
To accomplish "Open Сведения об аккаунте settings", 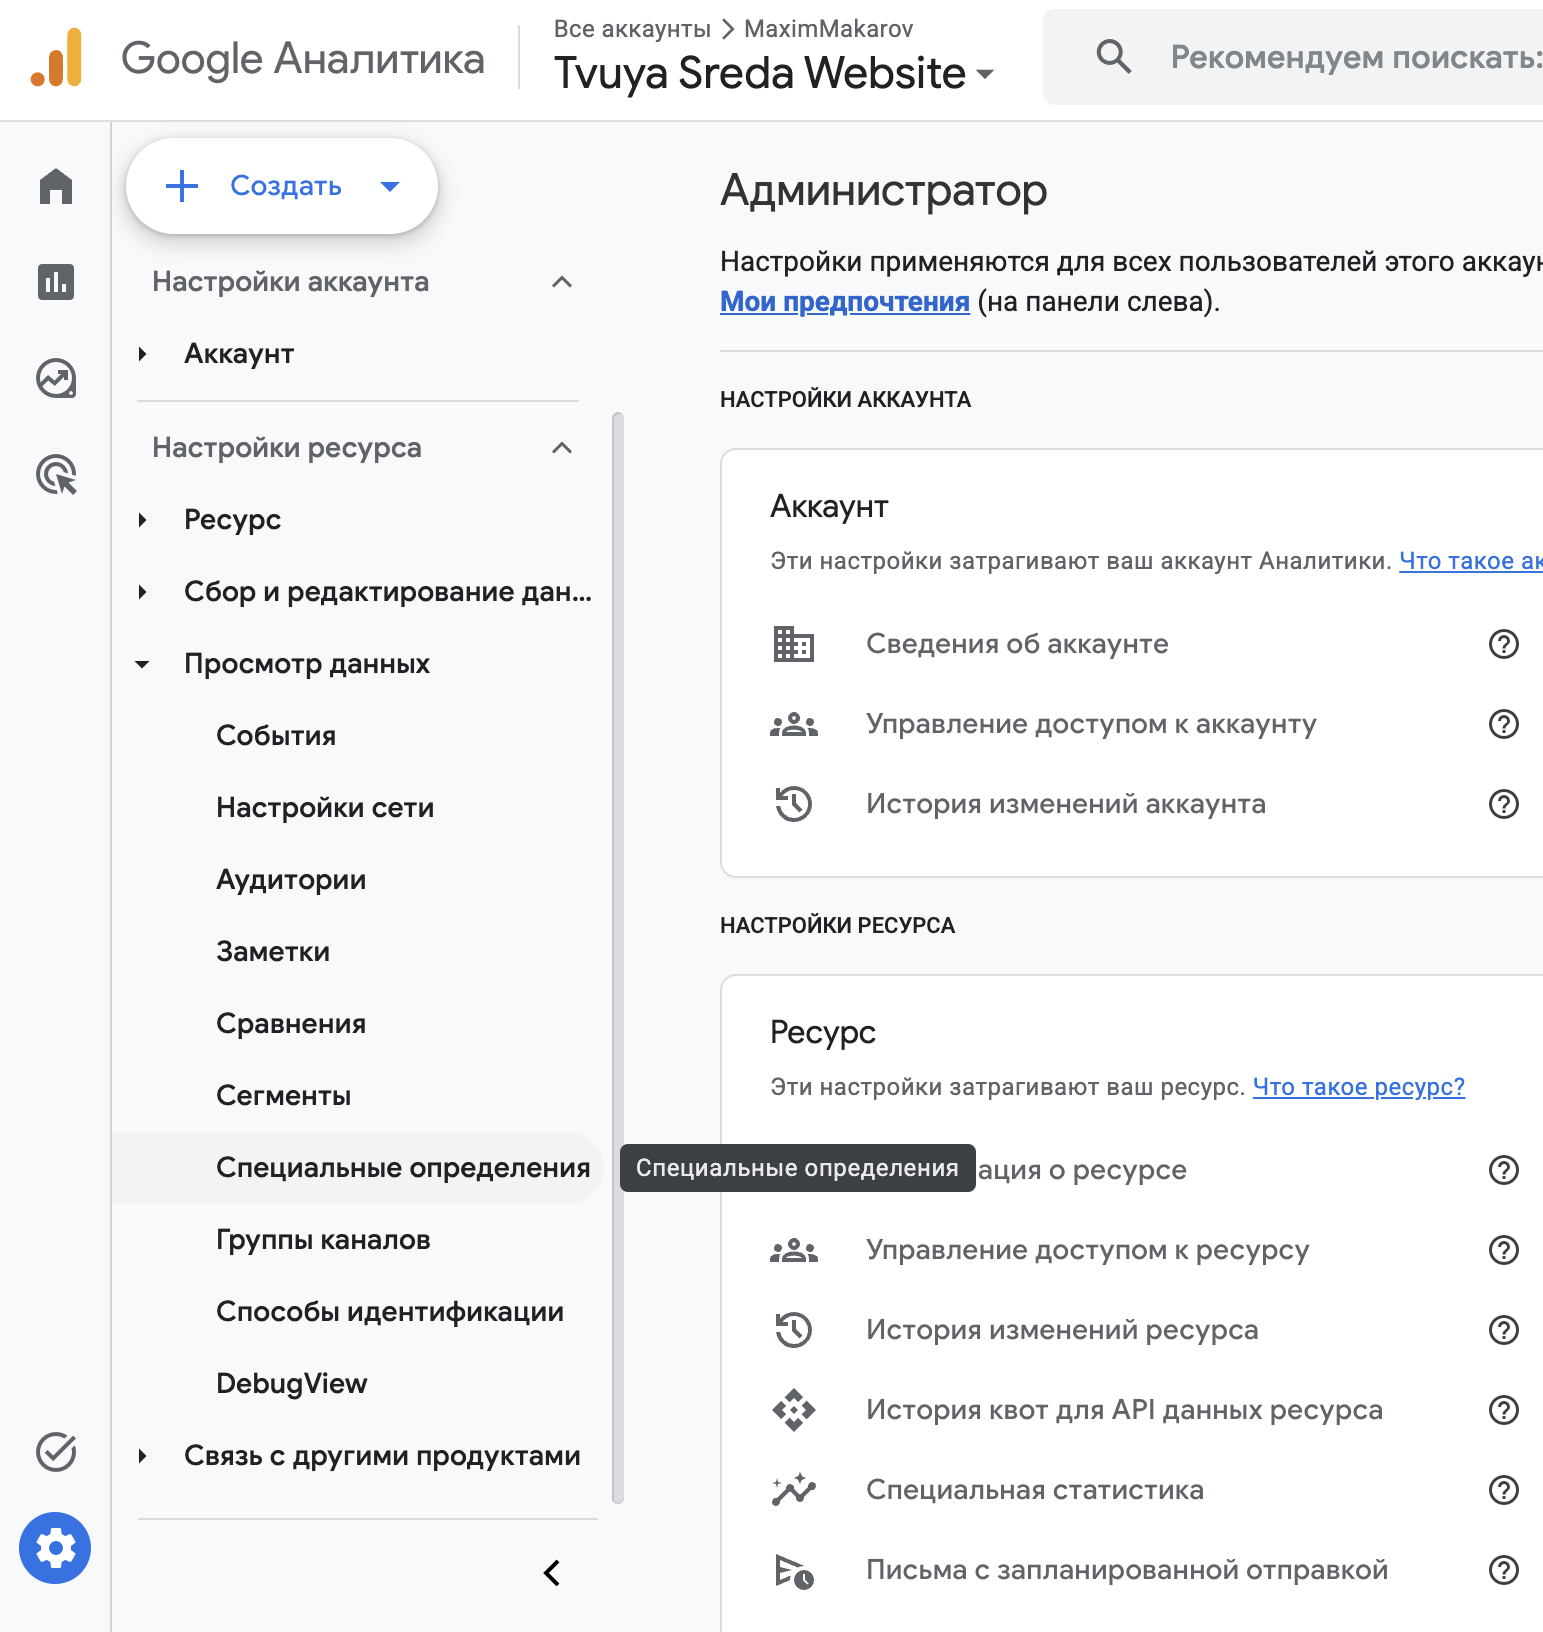I will tap(1017, 644).
